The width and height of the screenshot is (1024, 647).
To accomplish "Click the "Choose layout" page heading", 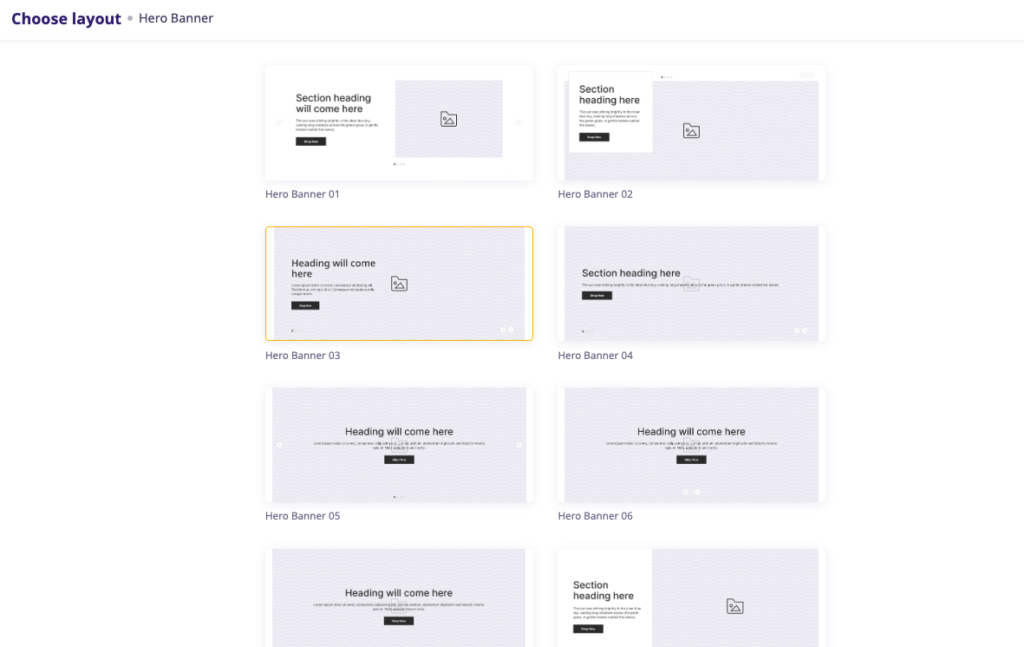I will coord(66,19).
